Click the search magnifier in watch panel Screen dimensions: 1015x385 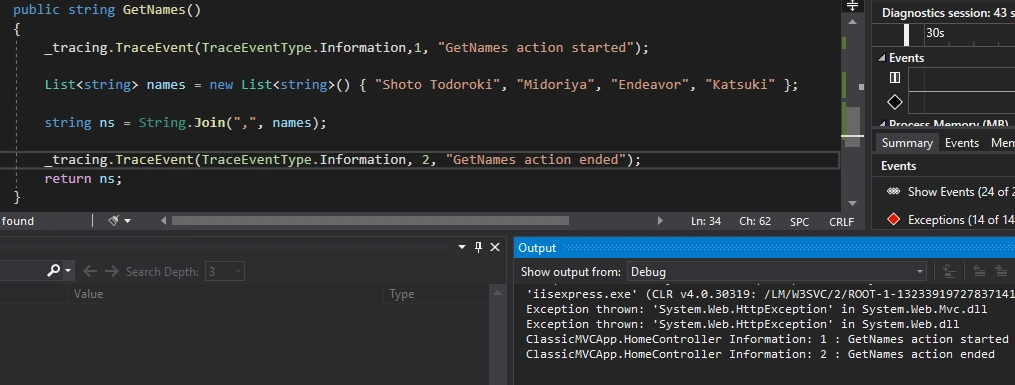point(54,271)
